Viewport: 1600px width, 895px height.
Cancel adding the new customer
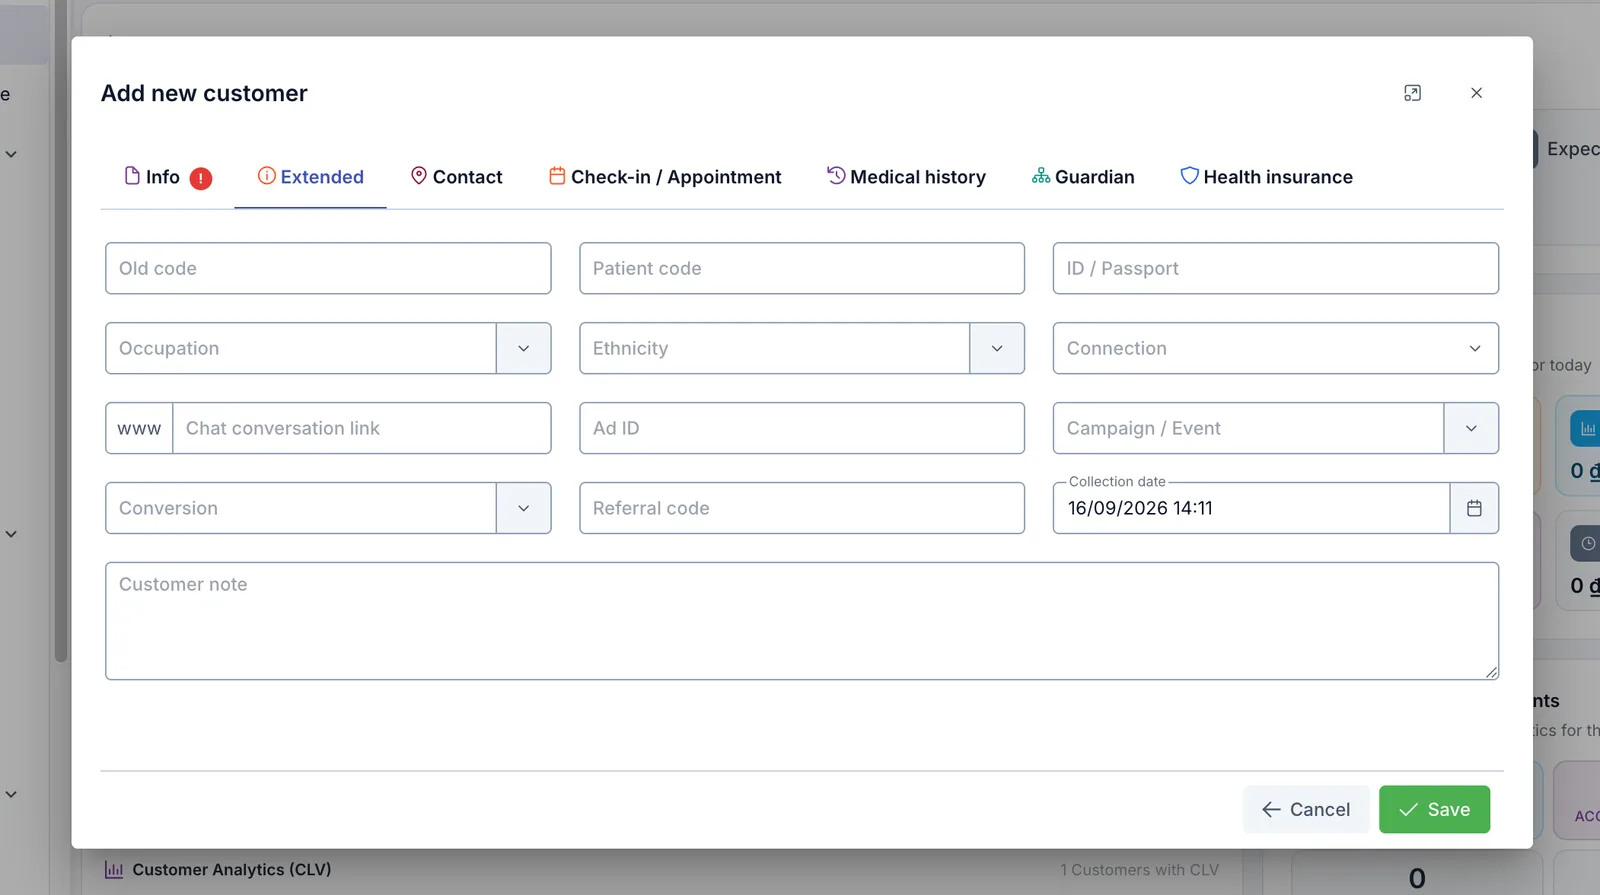(x=1306, y=809)
